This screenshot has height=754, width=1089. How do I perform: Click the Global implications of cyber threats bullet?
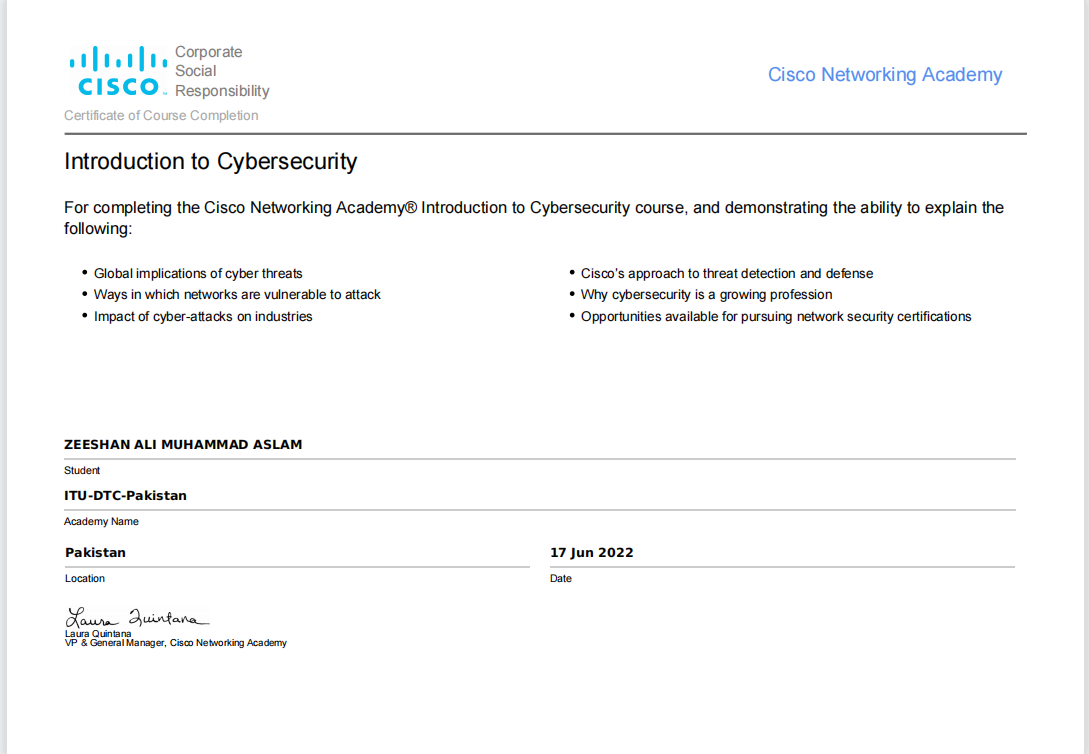(198, 274)
